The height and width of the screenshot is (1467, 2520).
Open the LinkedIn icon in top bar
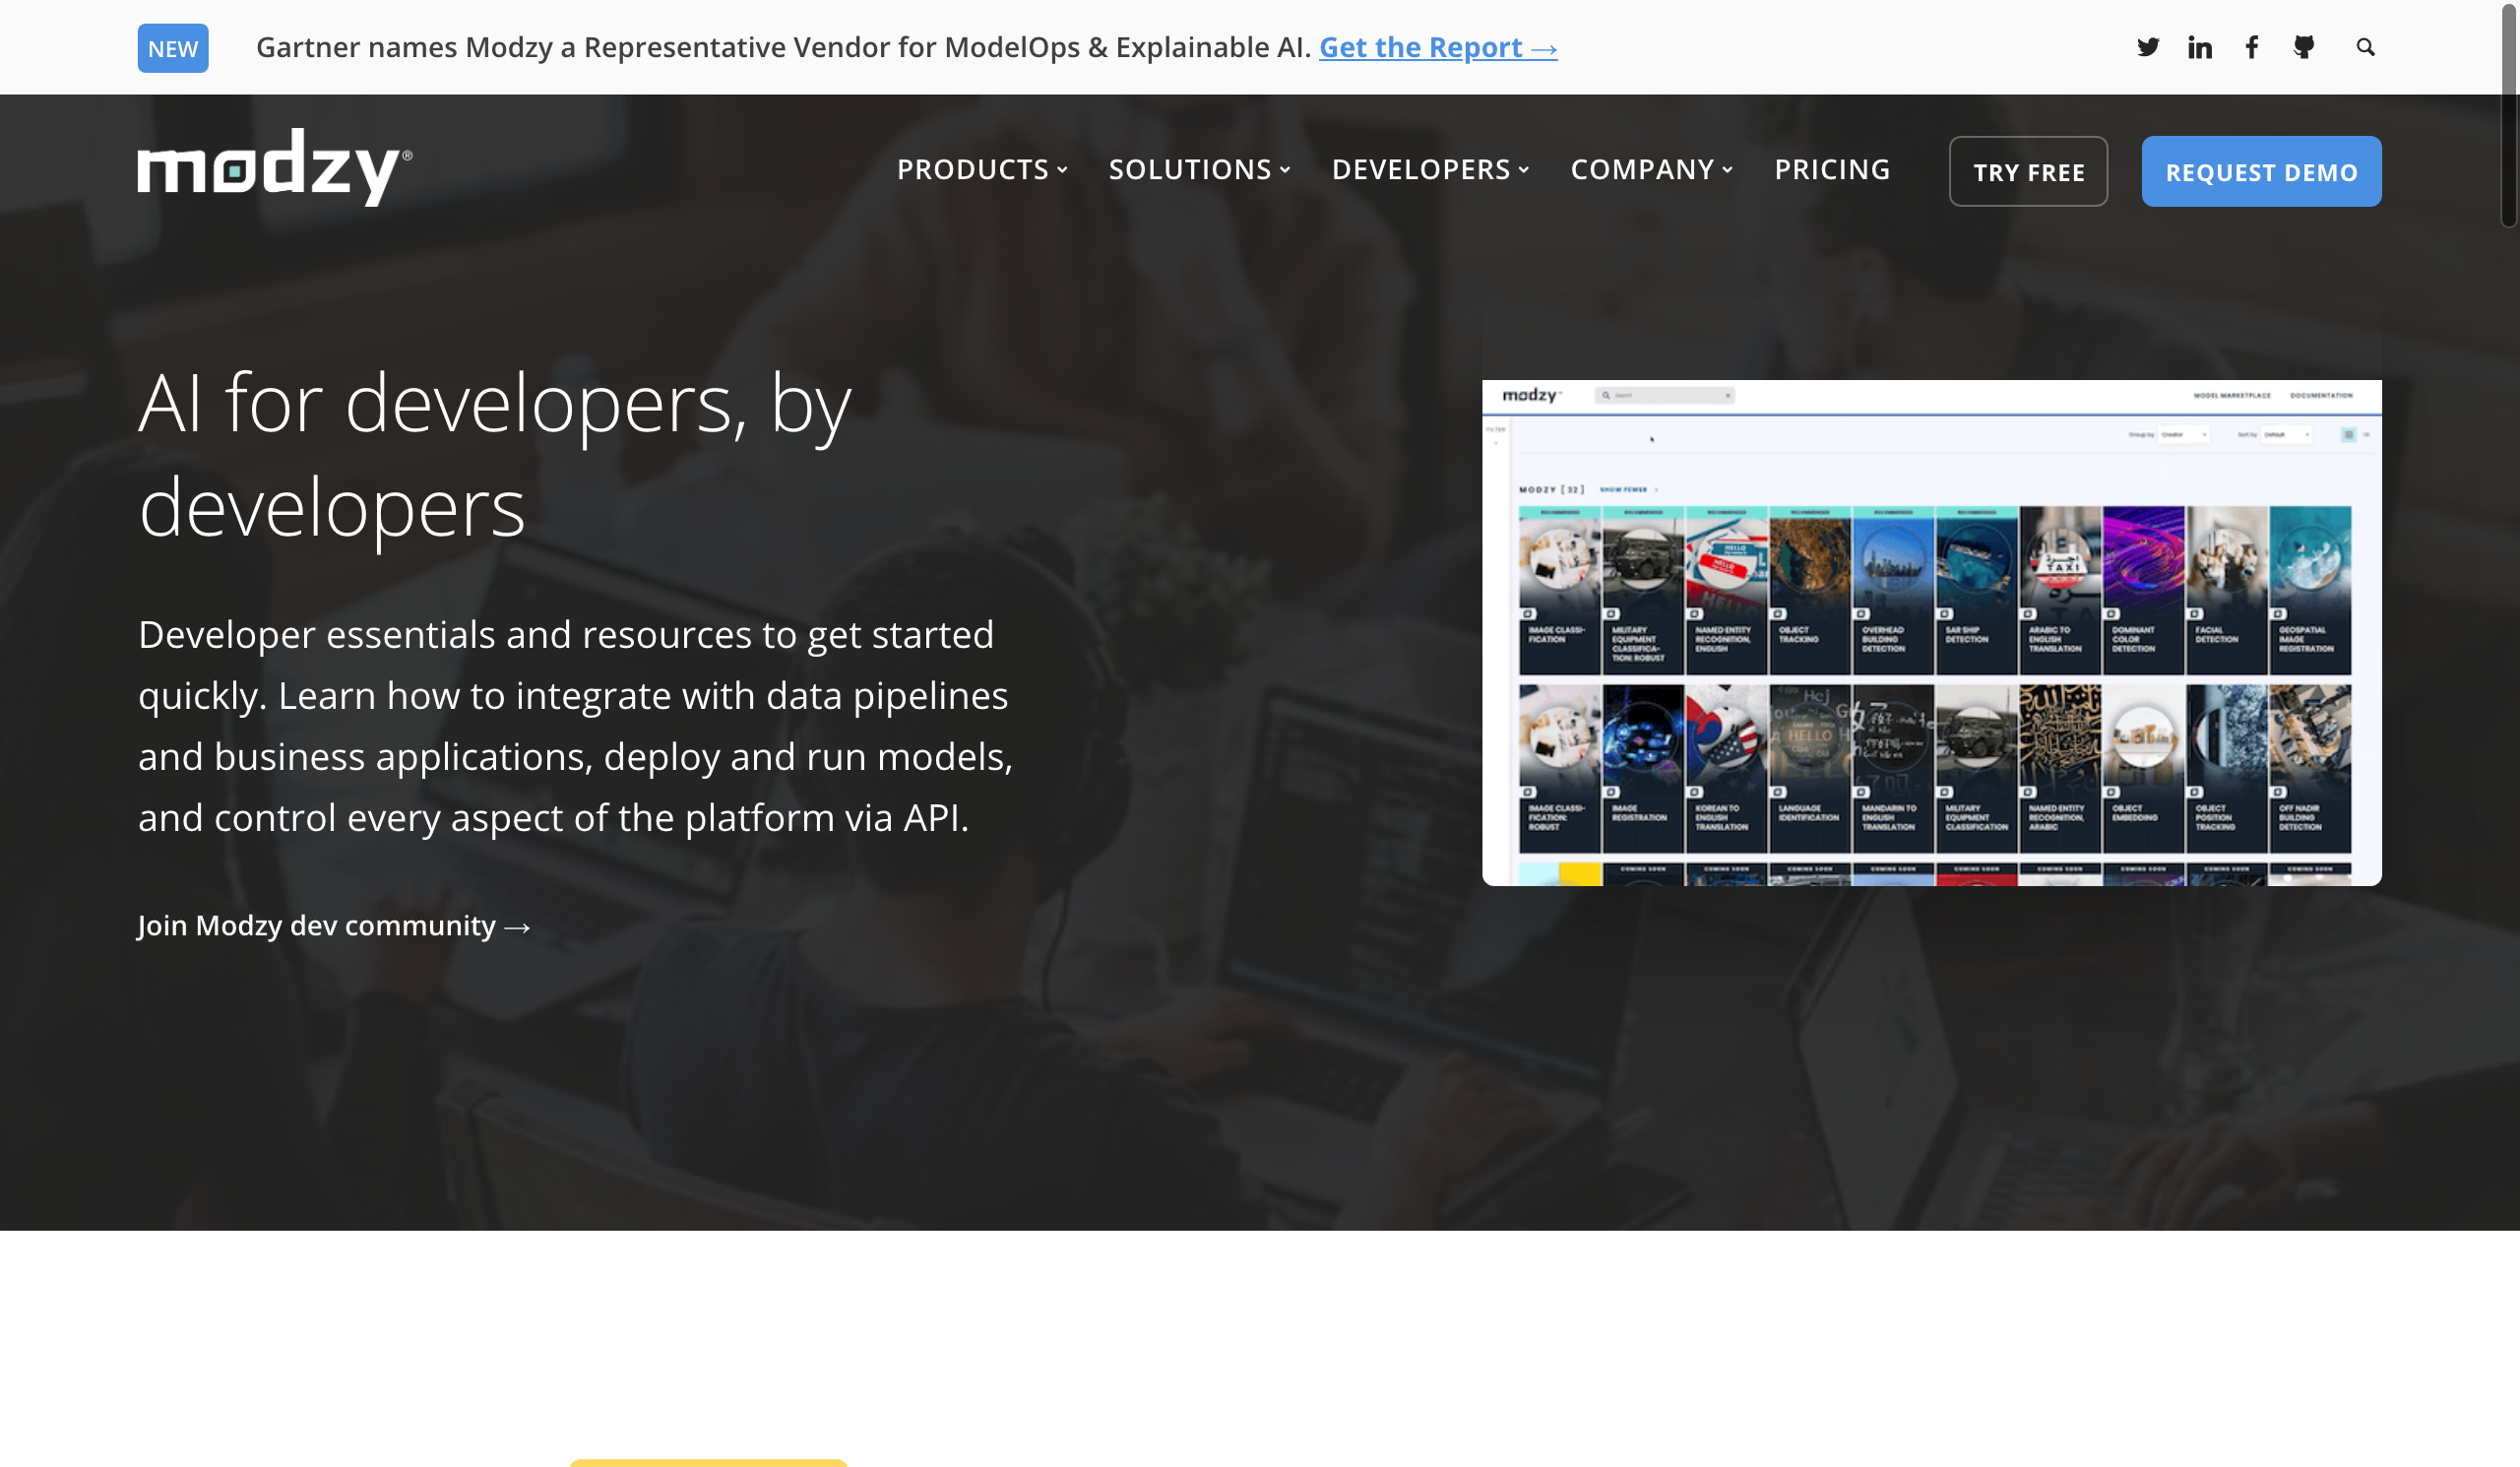tap(2199, 47)
